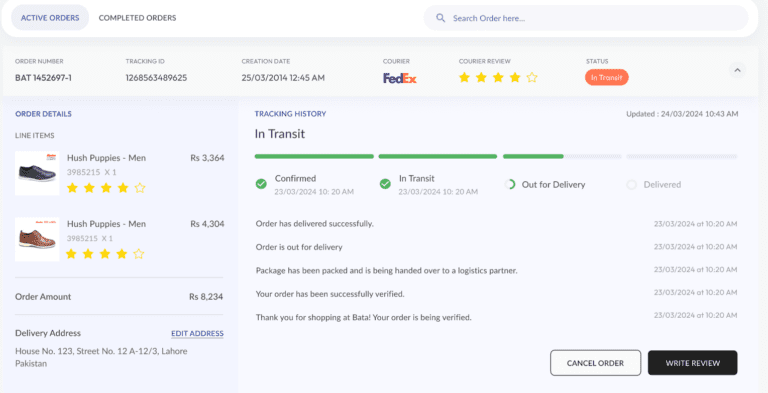768x393 pixels.
Task: Collapse the order with the chevron button
Action: pyautogui.click(x=737, y=71)
